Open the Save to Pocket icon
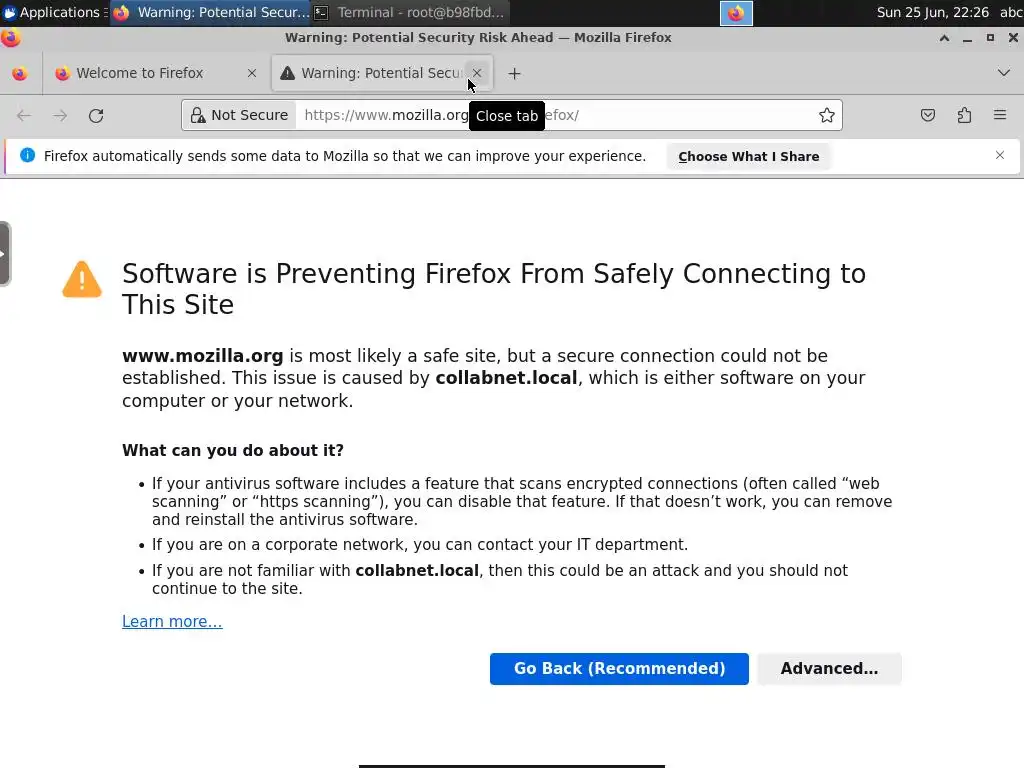The image size is (1024, 768). [x=928, y=115]
